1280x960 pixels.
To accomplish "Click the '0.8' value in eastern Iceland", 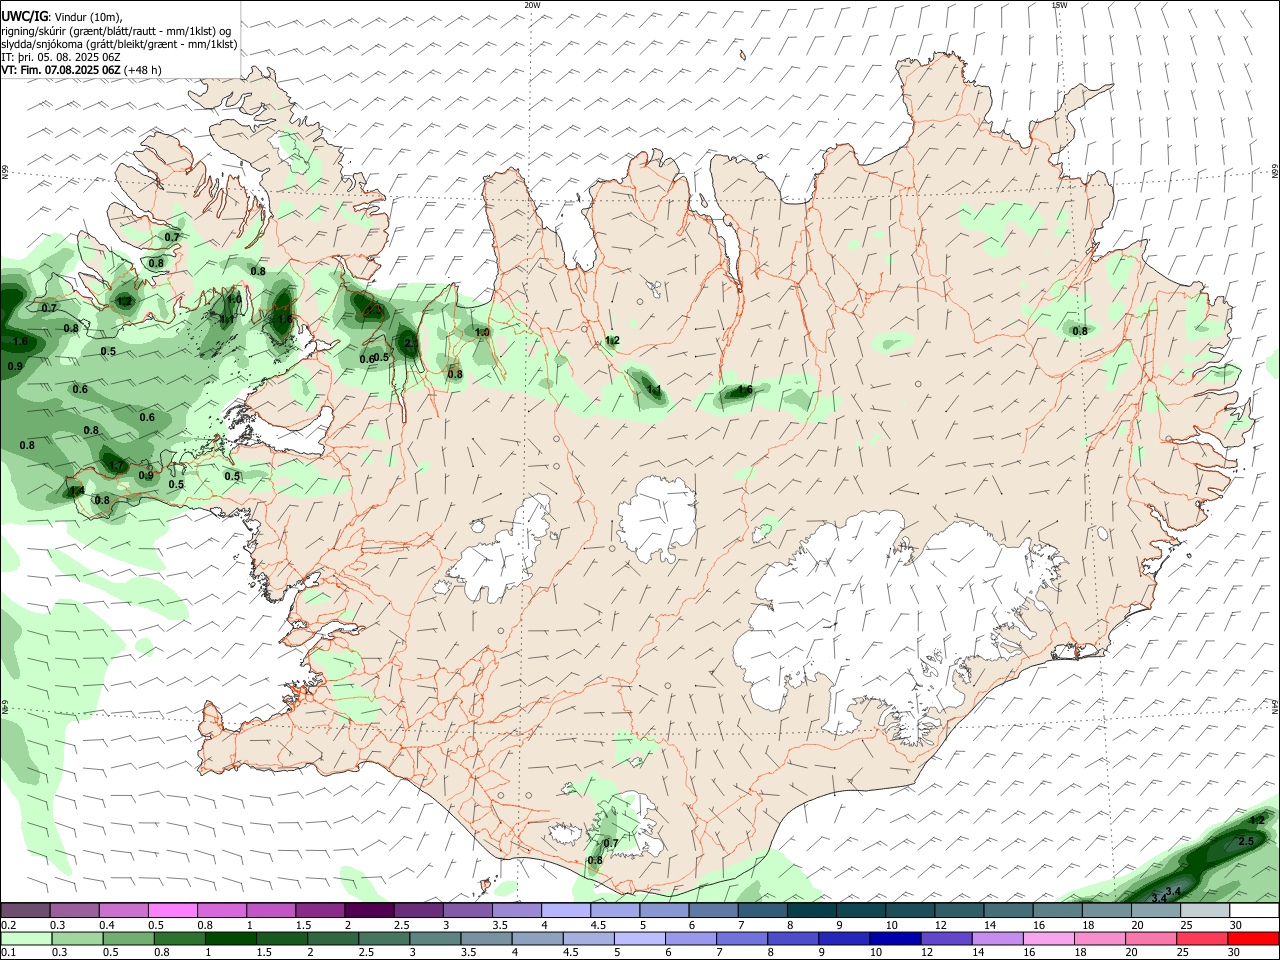I will (x=1080, y=331).
